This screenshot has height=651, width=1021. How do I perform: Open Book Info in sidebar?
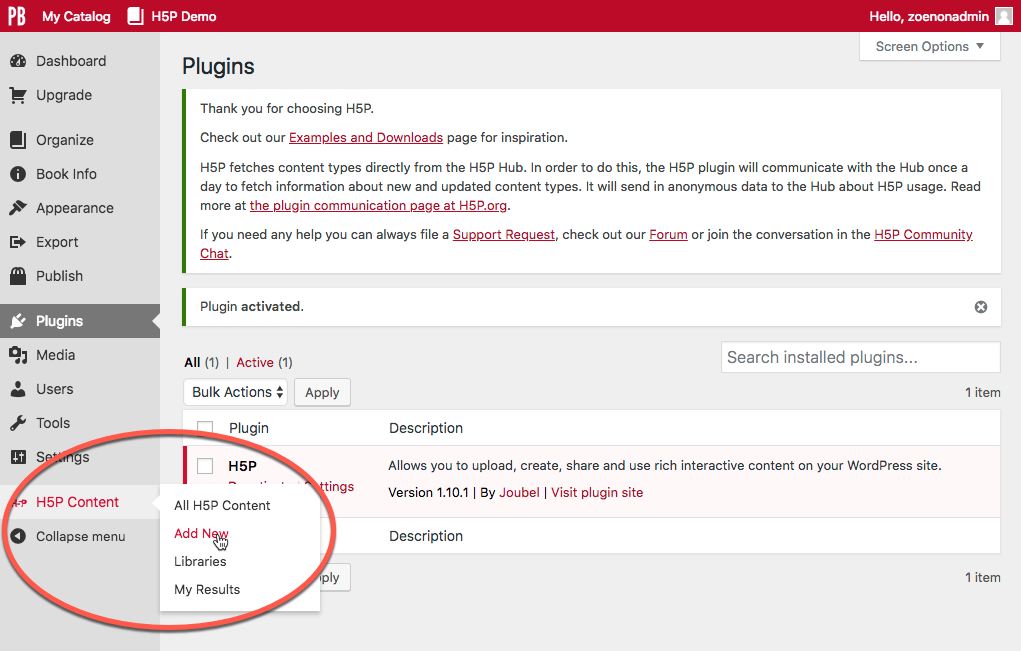click(x=66, y=174)
